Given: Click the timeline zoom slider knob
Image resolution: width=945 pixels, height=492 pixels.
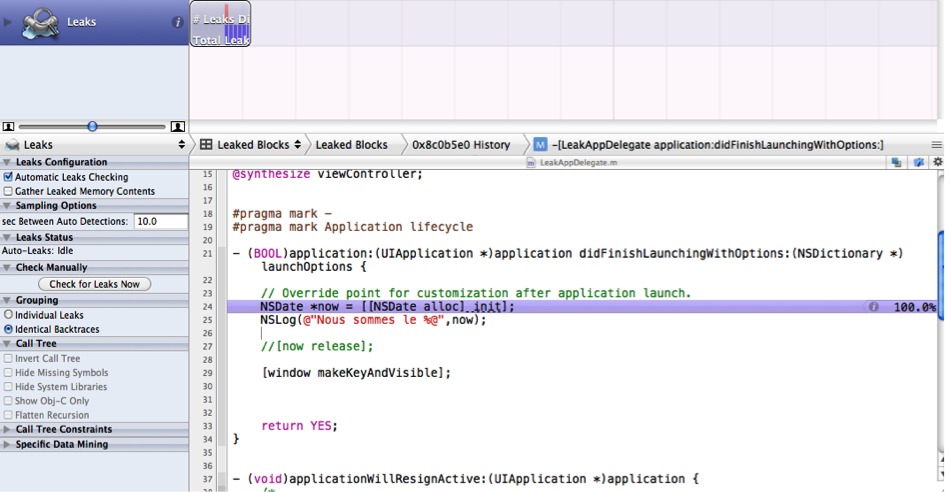Looking at the screenshot, I should click(x=92, y=127).
